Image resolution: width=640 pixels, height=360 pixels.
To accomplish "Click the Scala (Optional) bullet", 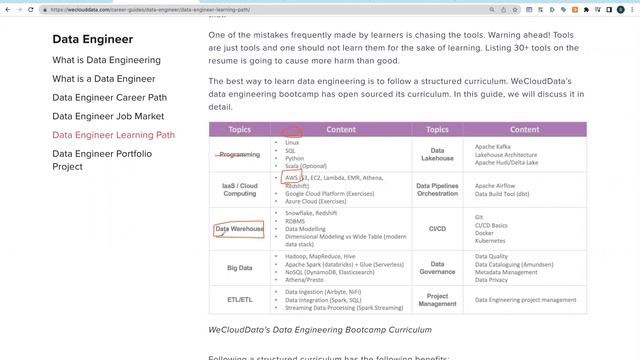I will point(306,166).
